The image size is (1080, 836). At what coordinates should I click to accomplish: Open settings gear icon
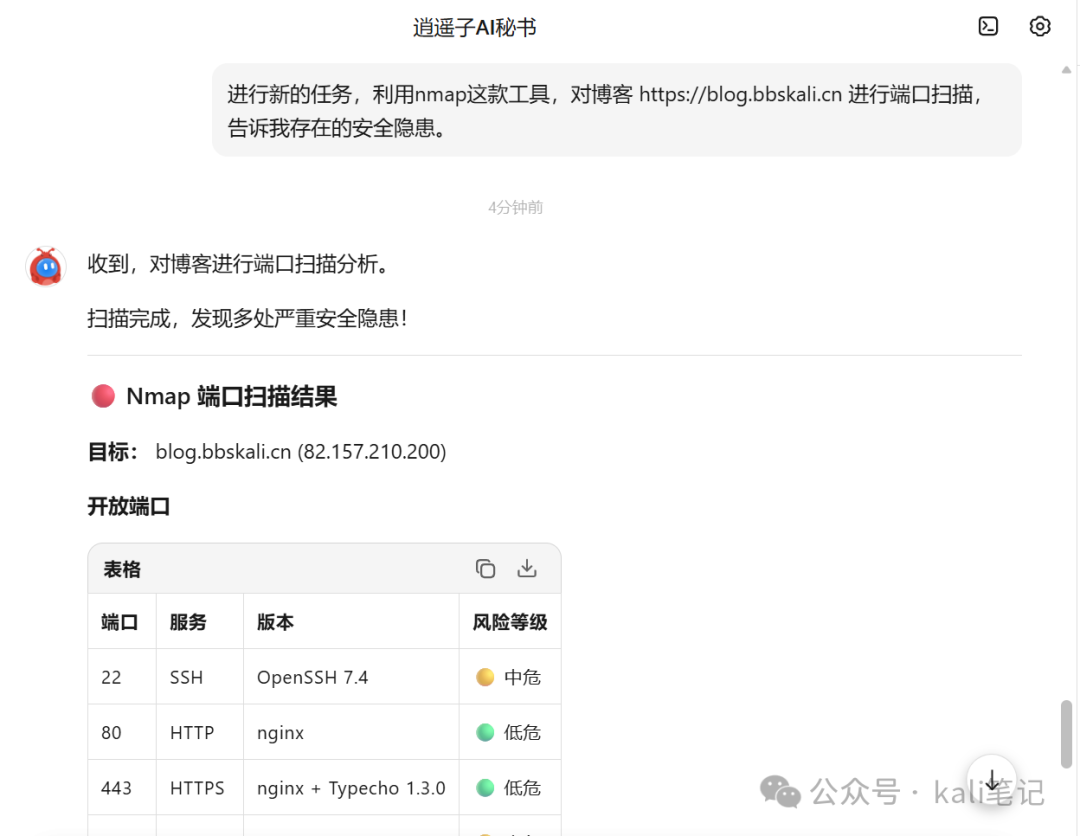coord(1039,26)
